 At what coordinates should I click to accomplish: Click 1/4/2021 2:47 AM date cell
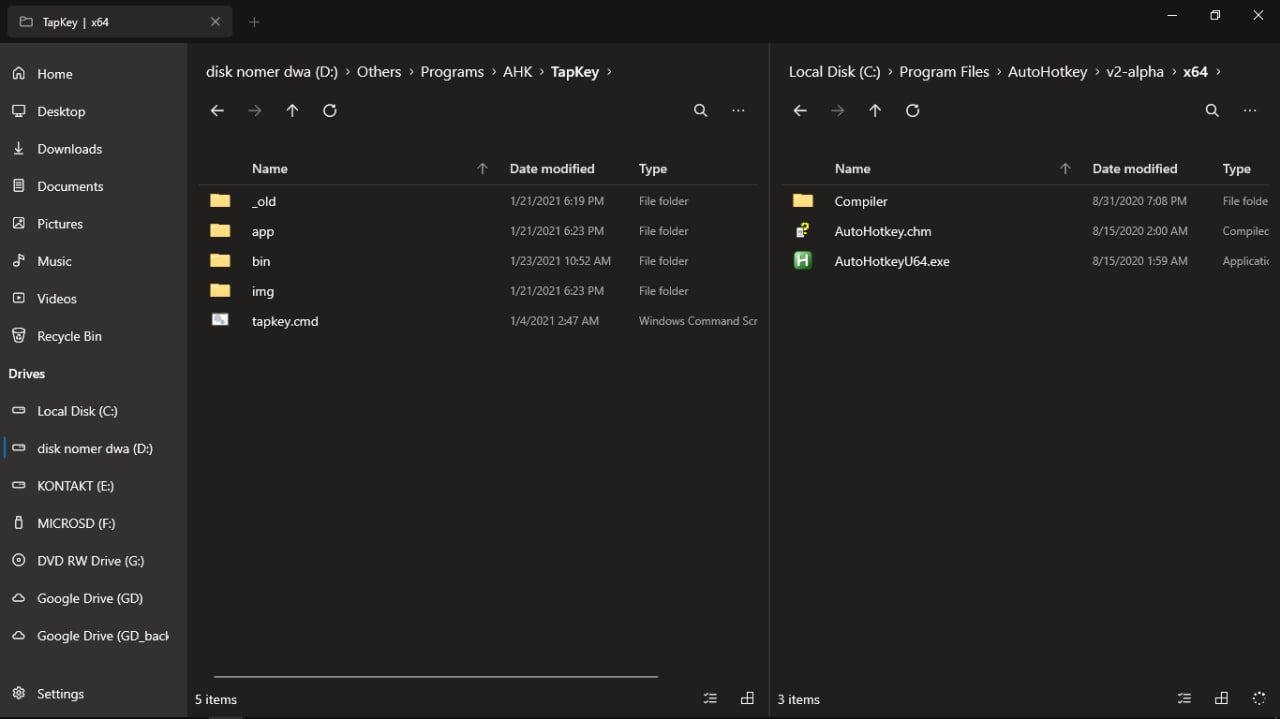click(x=554, y=321)
